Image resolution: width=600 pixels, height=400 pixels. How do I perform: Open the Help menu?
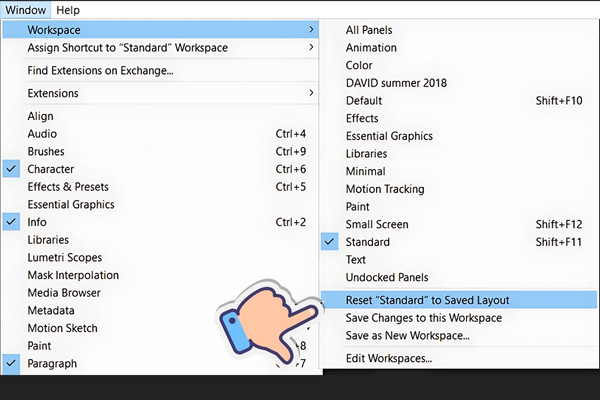(68, 10)
